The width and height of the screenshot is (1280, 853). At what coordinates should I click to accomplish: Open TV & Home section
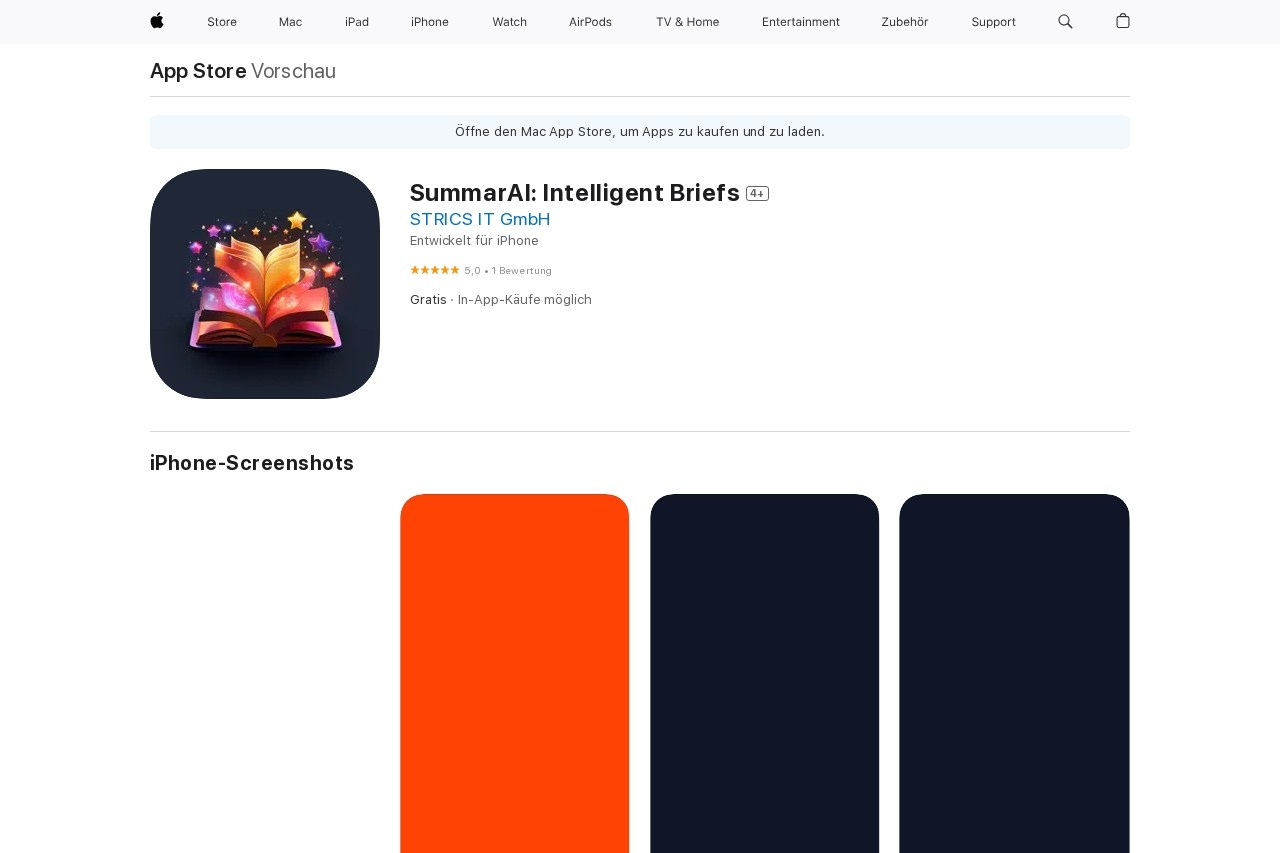[x=687, y=22]
